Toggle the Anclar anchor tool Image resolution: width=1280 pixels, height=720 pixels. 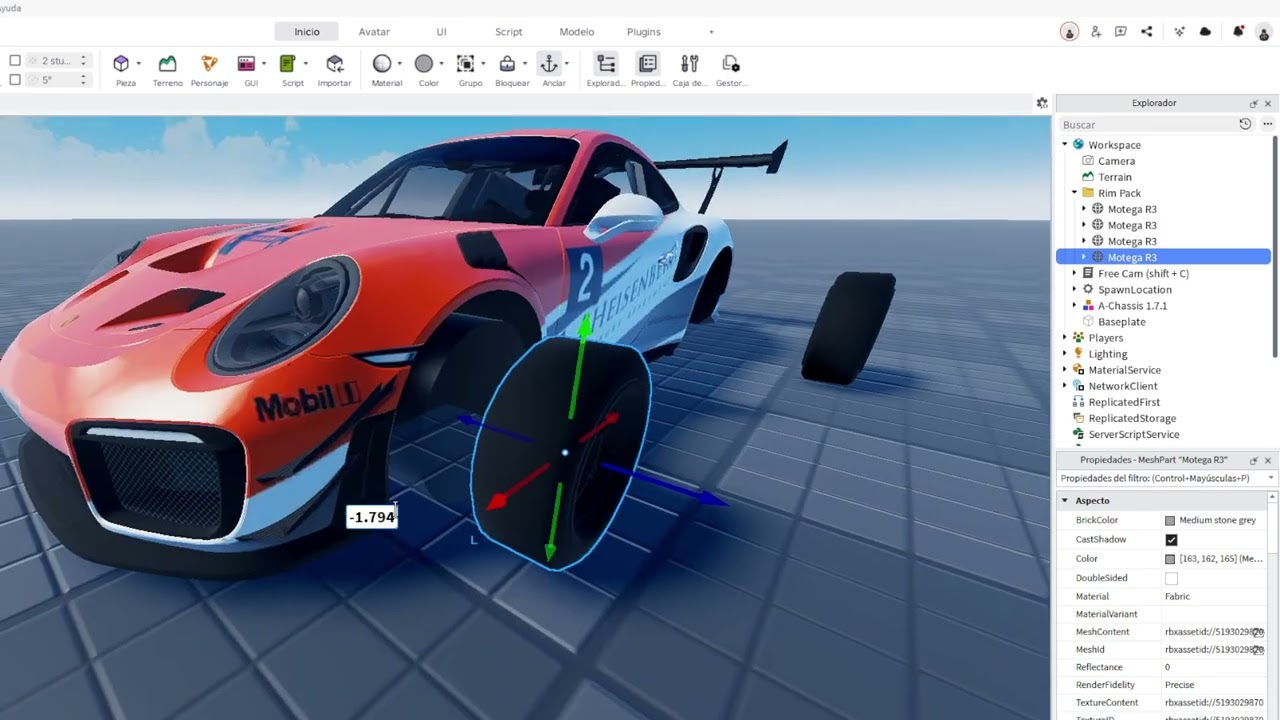point(549,64)
